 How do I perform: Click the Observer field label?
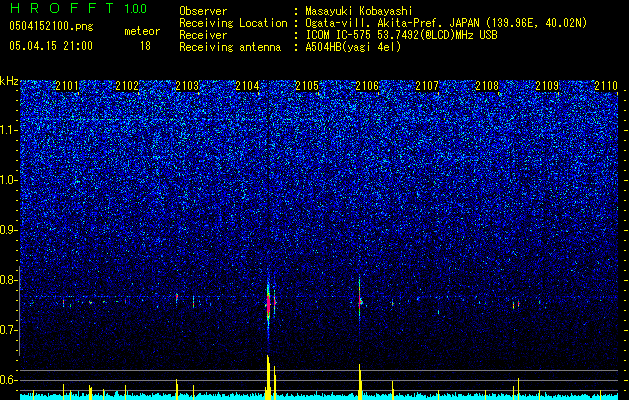[x=203, y=11]
